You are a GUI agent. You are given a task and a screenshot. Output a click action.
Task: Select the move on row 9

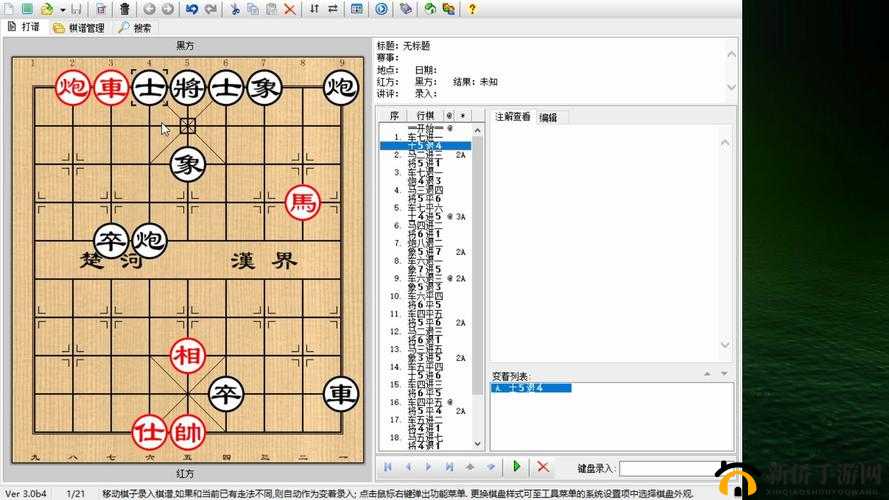pos(425,278)
